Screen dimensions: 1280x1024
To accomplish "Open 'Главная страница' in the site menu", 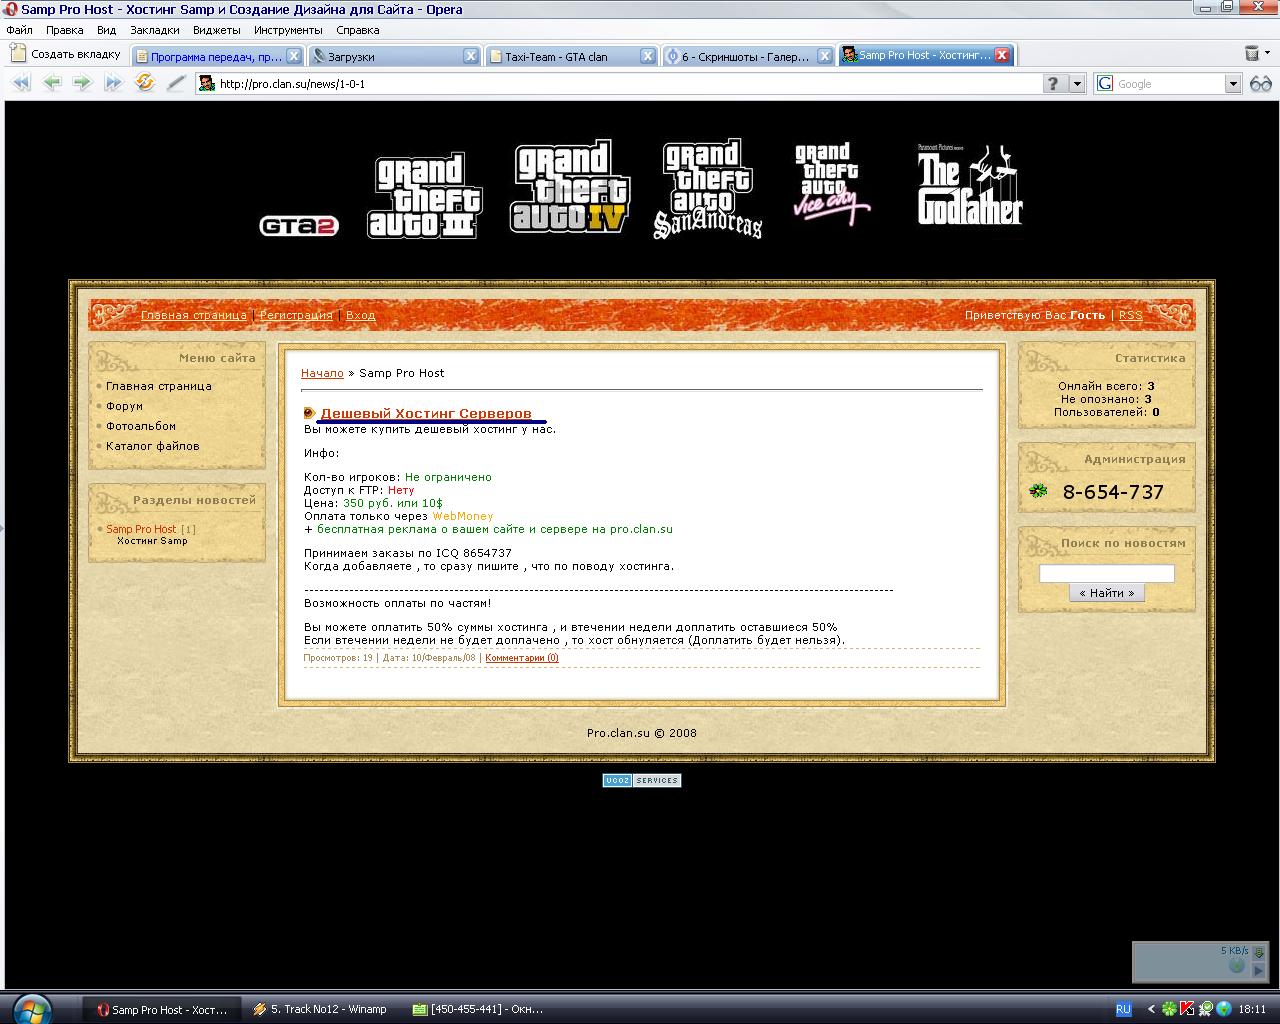I will pos(159,386).
